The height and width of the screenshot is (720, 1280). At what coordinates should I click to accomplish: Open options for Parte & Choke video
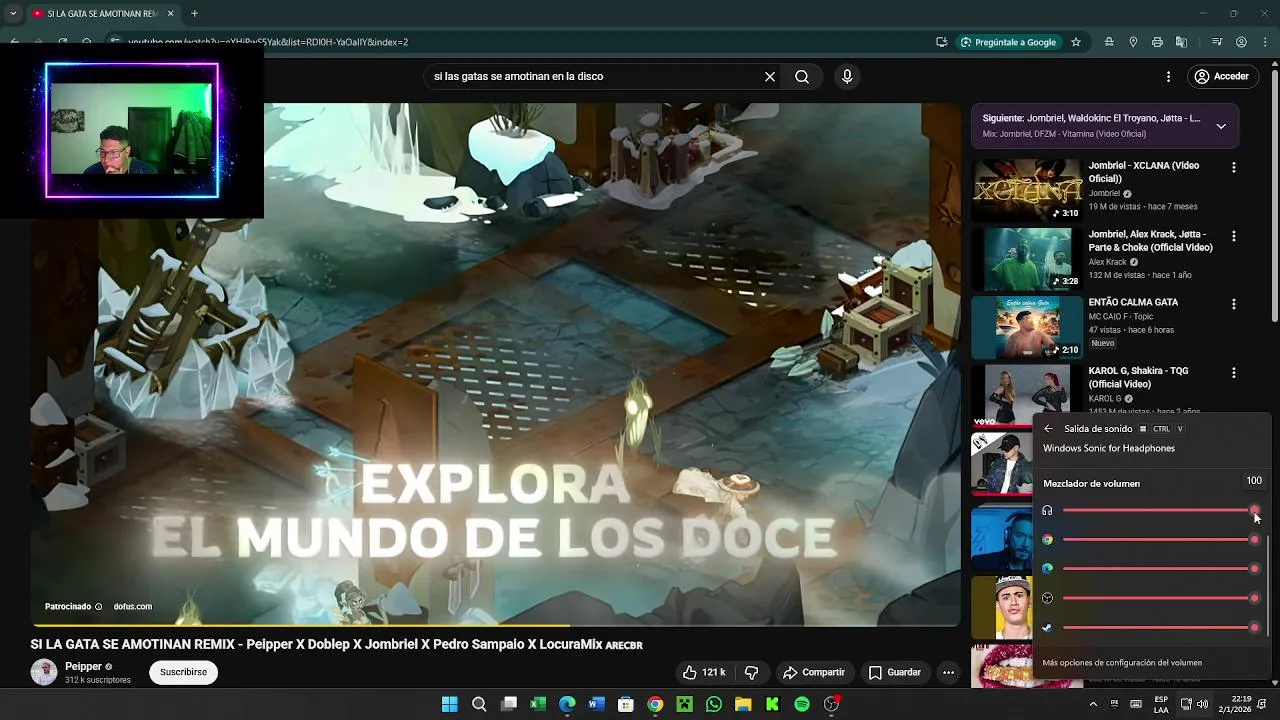[x=1234, y=236]
